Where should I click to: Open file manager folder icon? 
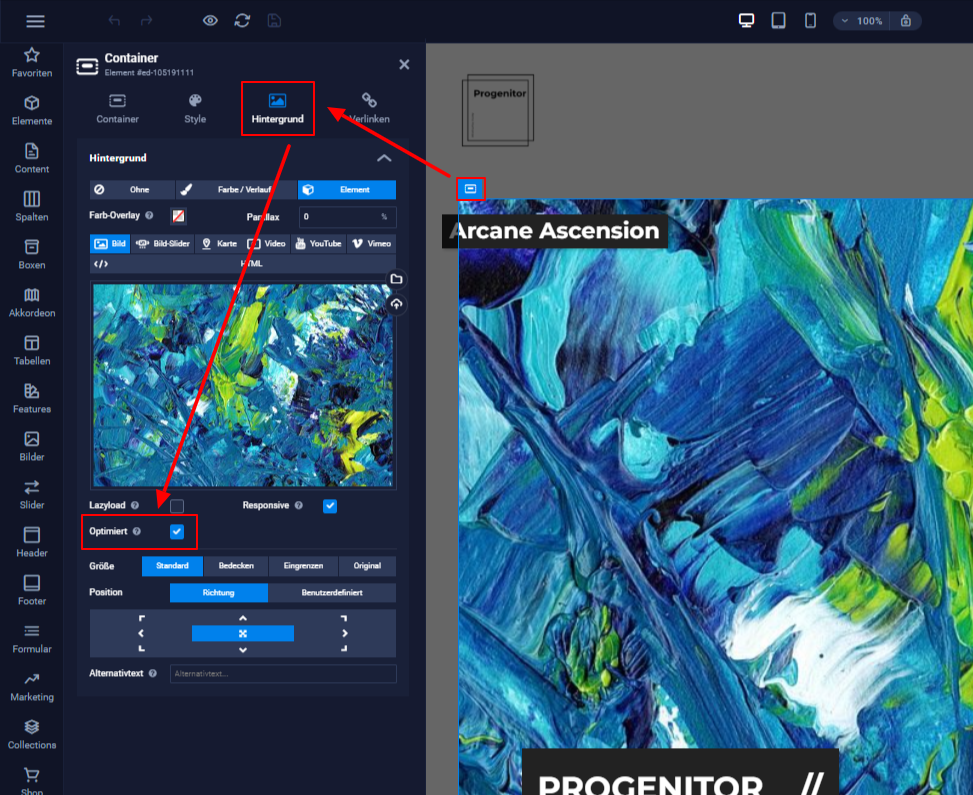[397, 279]
